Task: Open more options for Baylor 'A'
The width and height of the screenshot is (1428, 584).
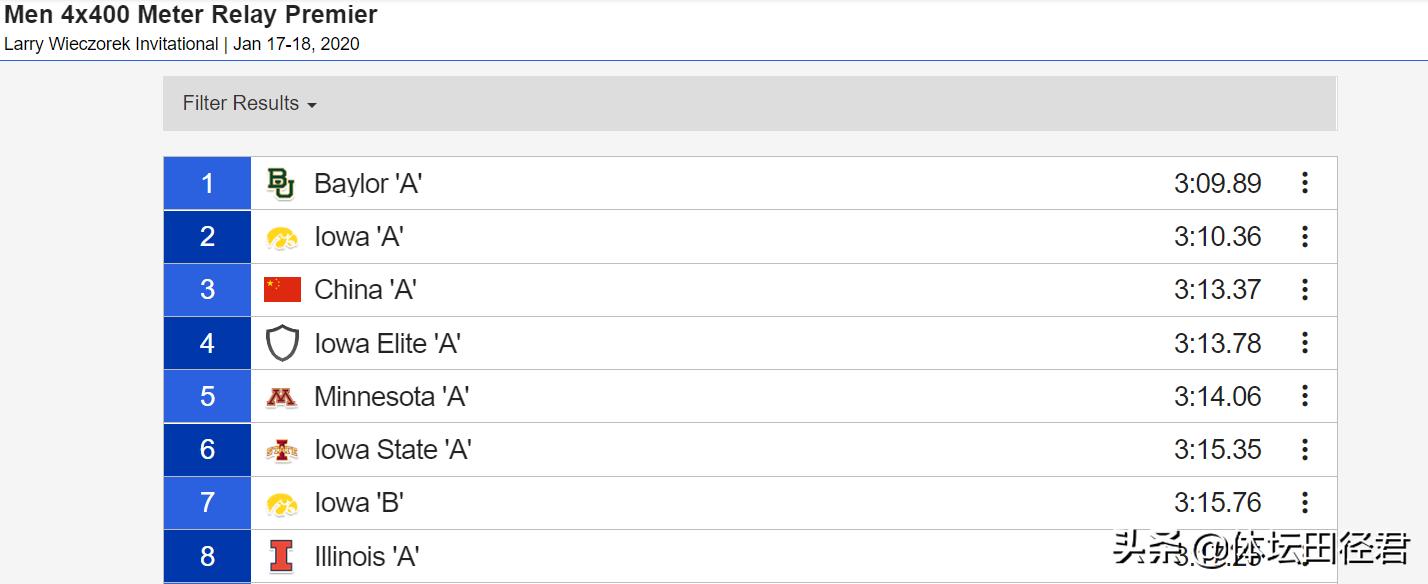Action: coord(1304,183)
